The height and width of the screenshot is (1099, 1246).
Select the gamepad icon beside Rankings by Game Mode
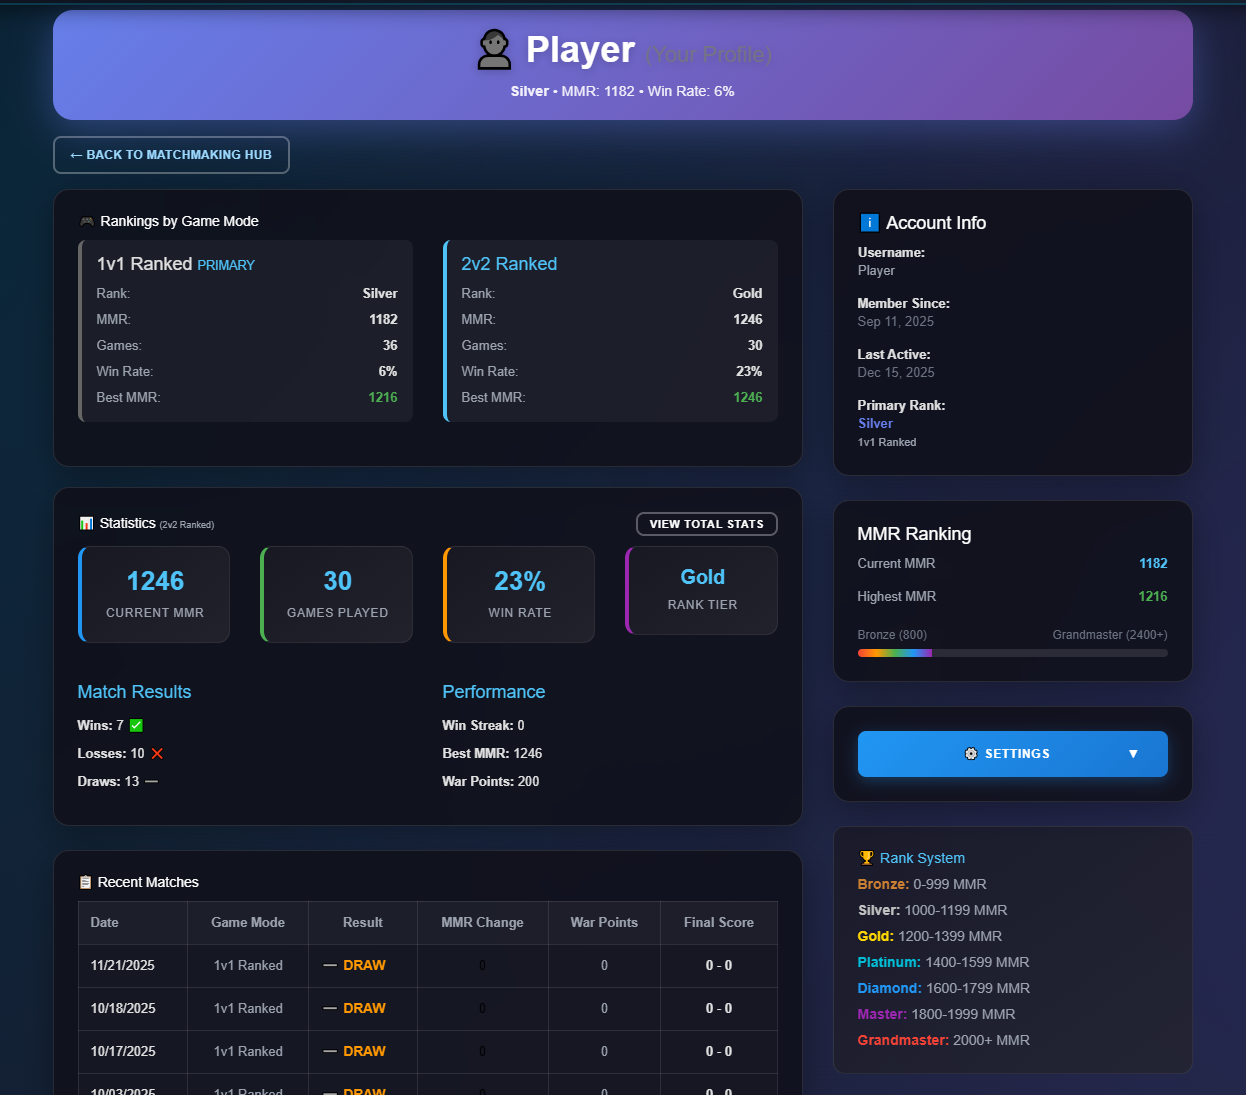click(87, 221)
